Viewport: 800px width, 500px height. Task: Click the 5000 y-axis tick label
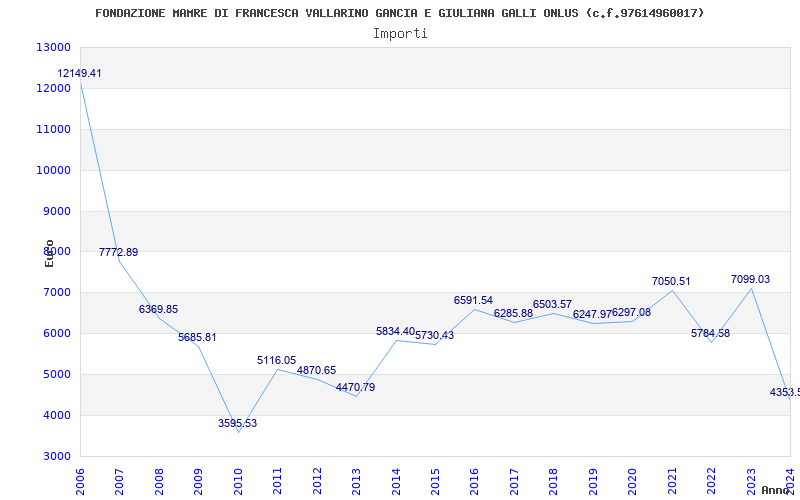point(56,374)
